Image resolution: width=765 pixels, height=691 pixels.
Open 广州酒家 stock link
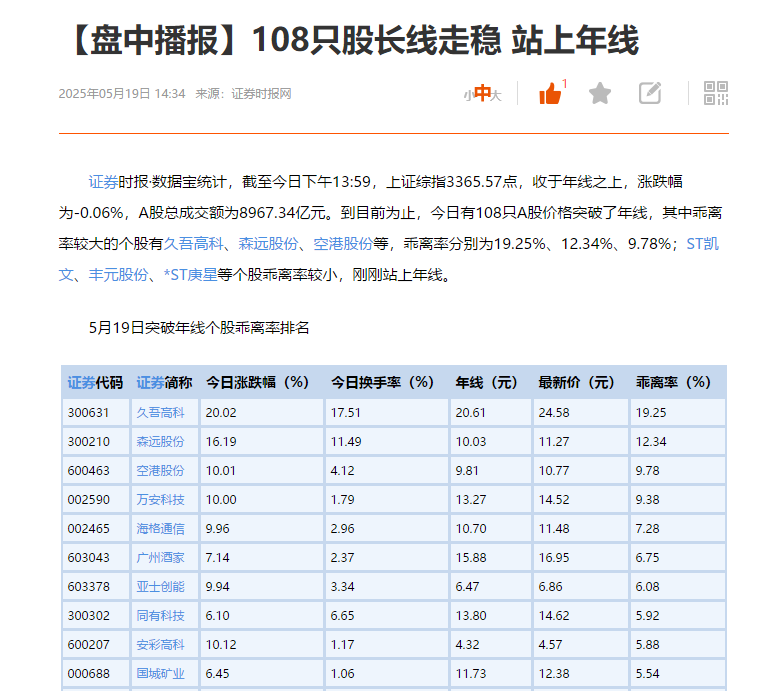[161, 558]
